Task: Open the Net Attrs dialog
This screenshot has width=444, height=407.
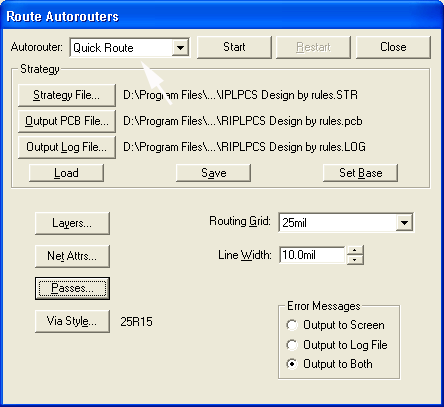Action: 72,256
